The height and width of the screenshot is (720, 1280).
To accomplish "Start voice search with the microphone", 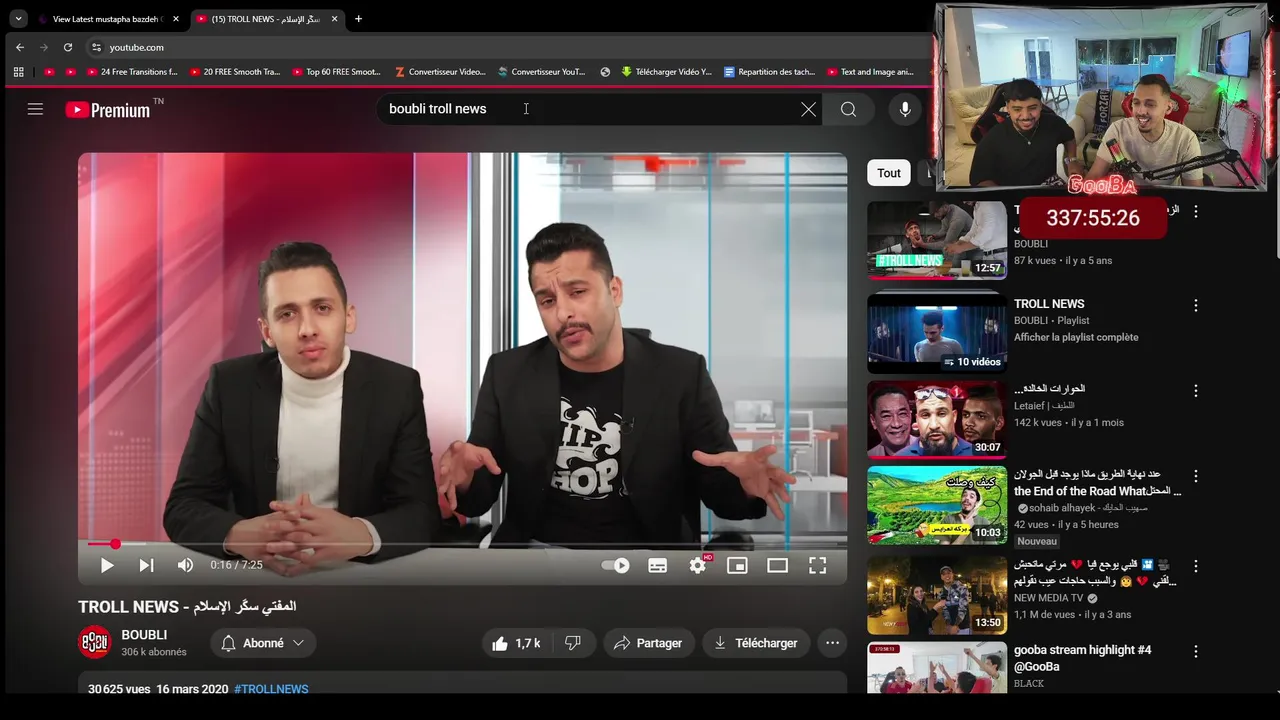I will [x=904, y=109].
